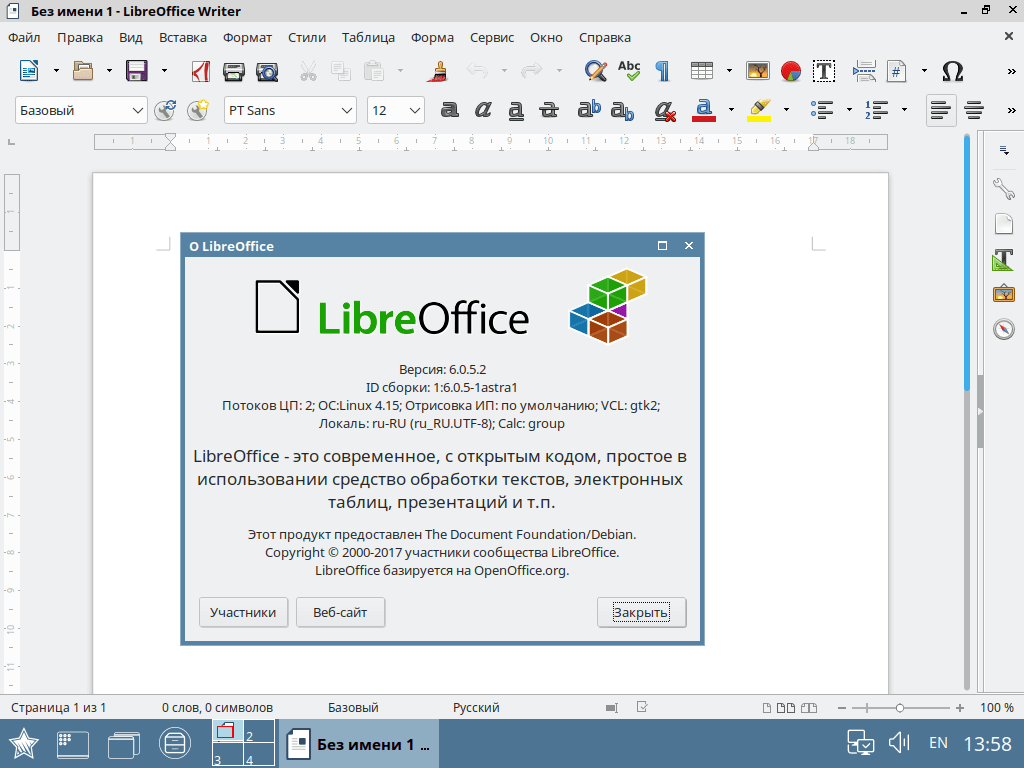Open the font size 12 dropdown

(414, 110)
